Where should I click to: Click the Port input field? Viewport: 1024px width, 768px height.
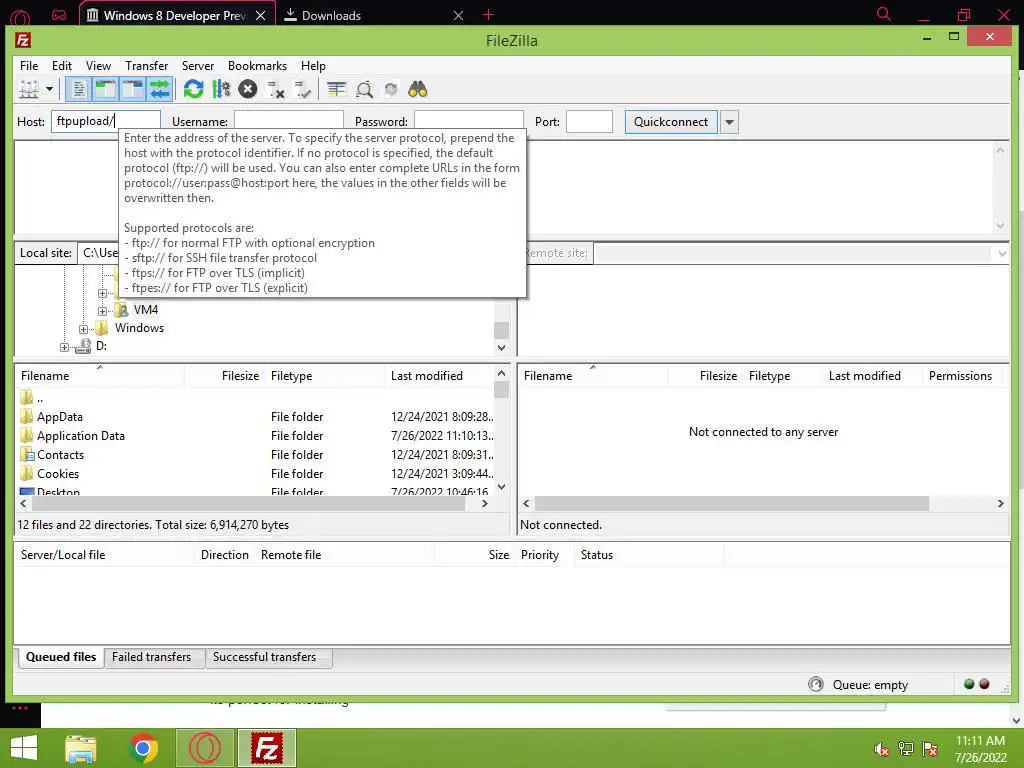click(589, 121)
